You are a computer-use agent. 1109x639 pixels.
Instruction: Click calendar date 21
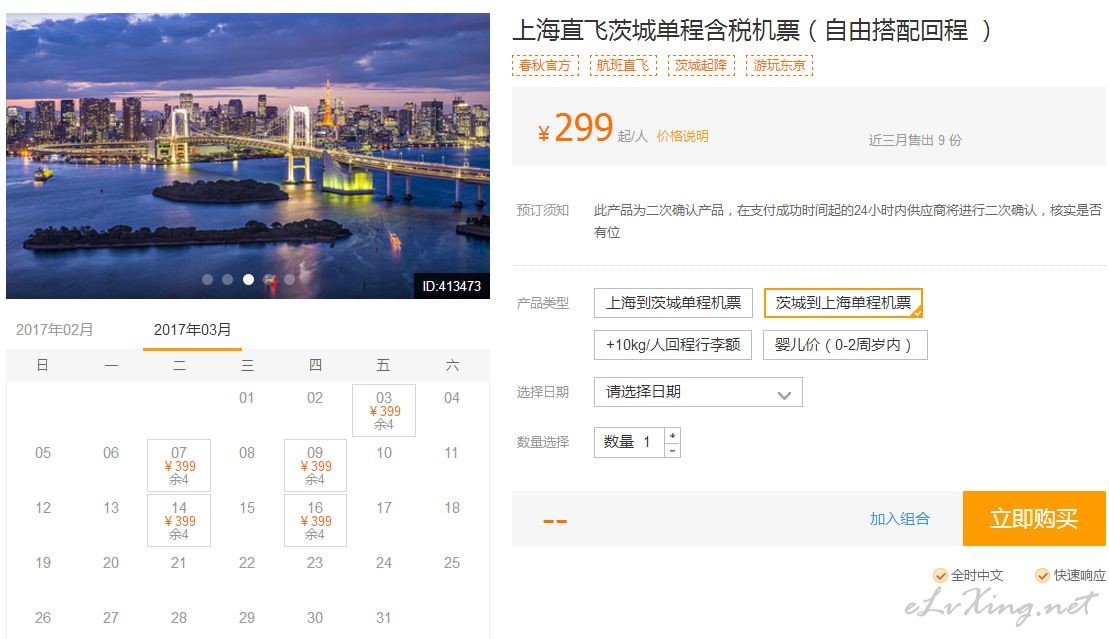coord(178,563)
